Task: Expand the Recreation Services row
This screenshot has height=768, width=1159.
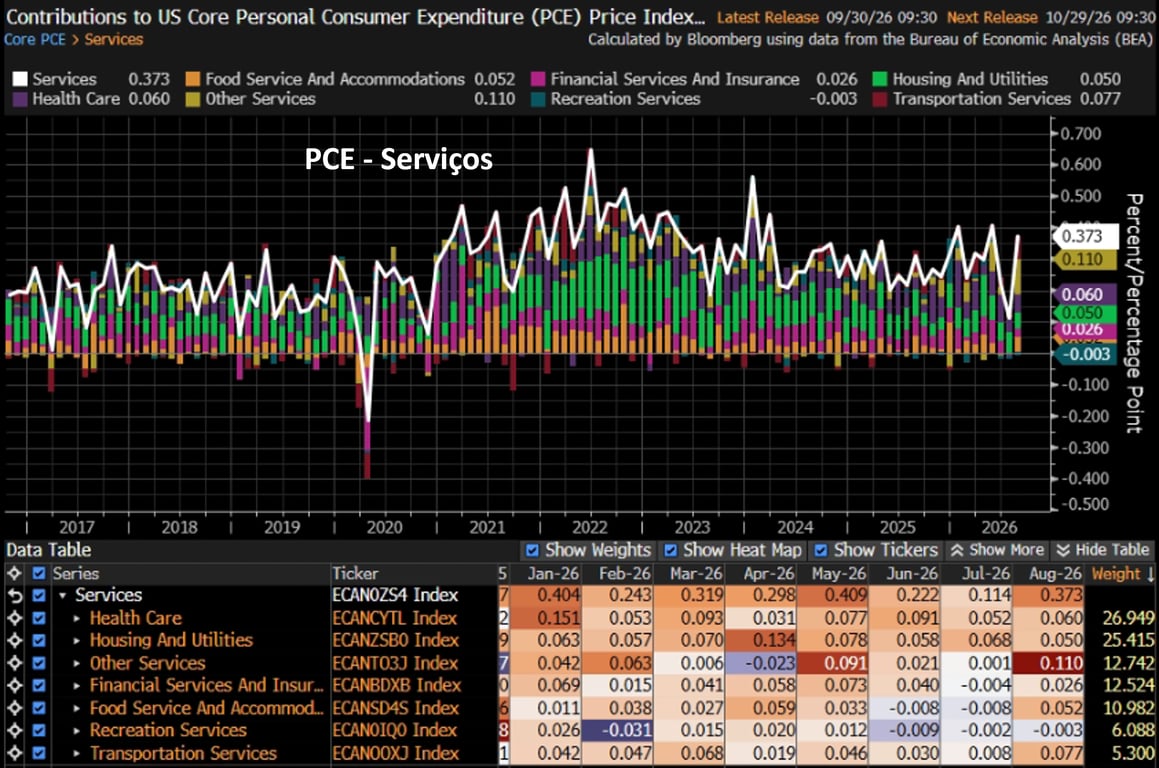Action: [77, 730]
